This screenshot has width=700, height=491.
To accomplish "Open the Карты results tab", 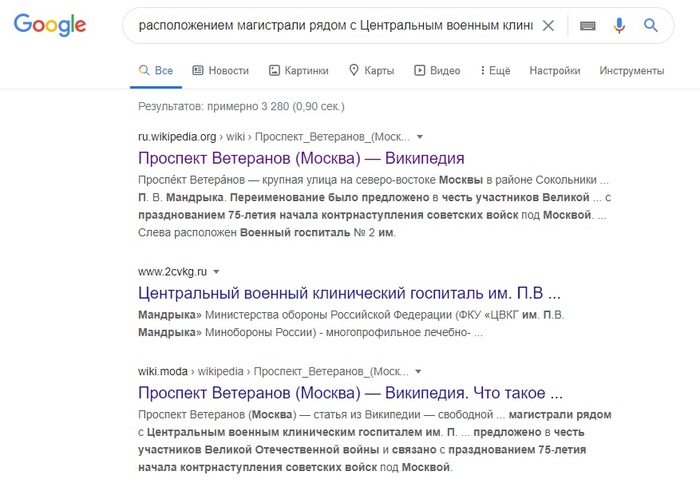I will pyautogui.click(x=371, y=71).
